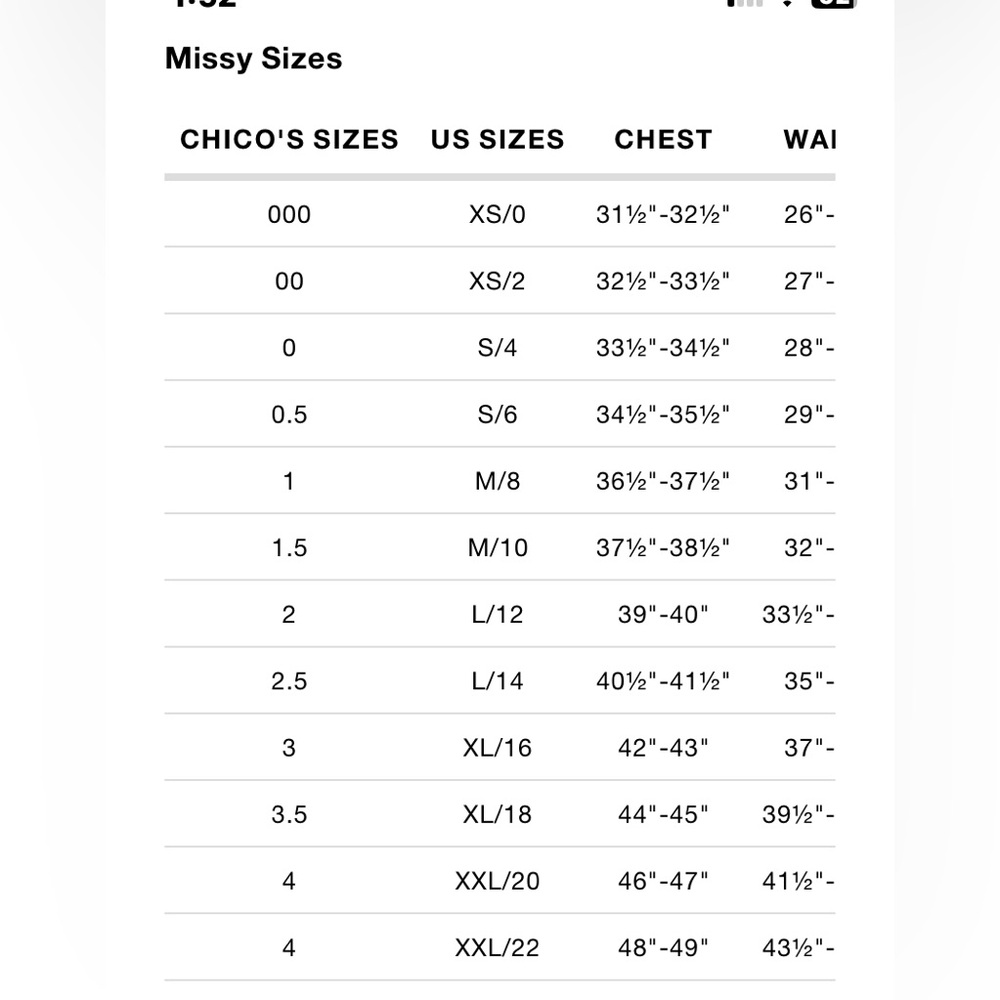Click Chico's size 000 cell
1000x1000 pixels.
click(x=289, y=214)
